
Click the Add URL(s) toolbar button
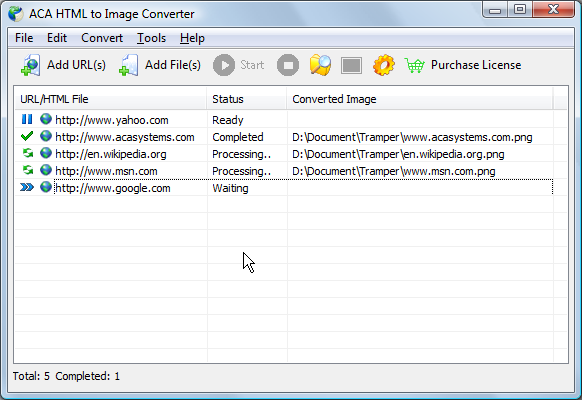click(x=63, y=65)
